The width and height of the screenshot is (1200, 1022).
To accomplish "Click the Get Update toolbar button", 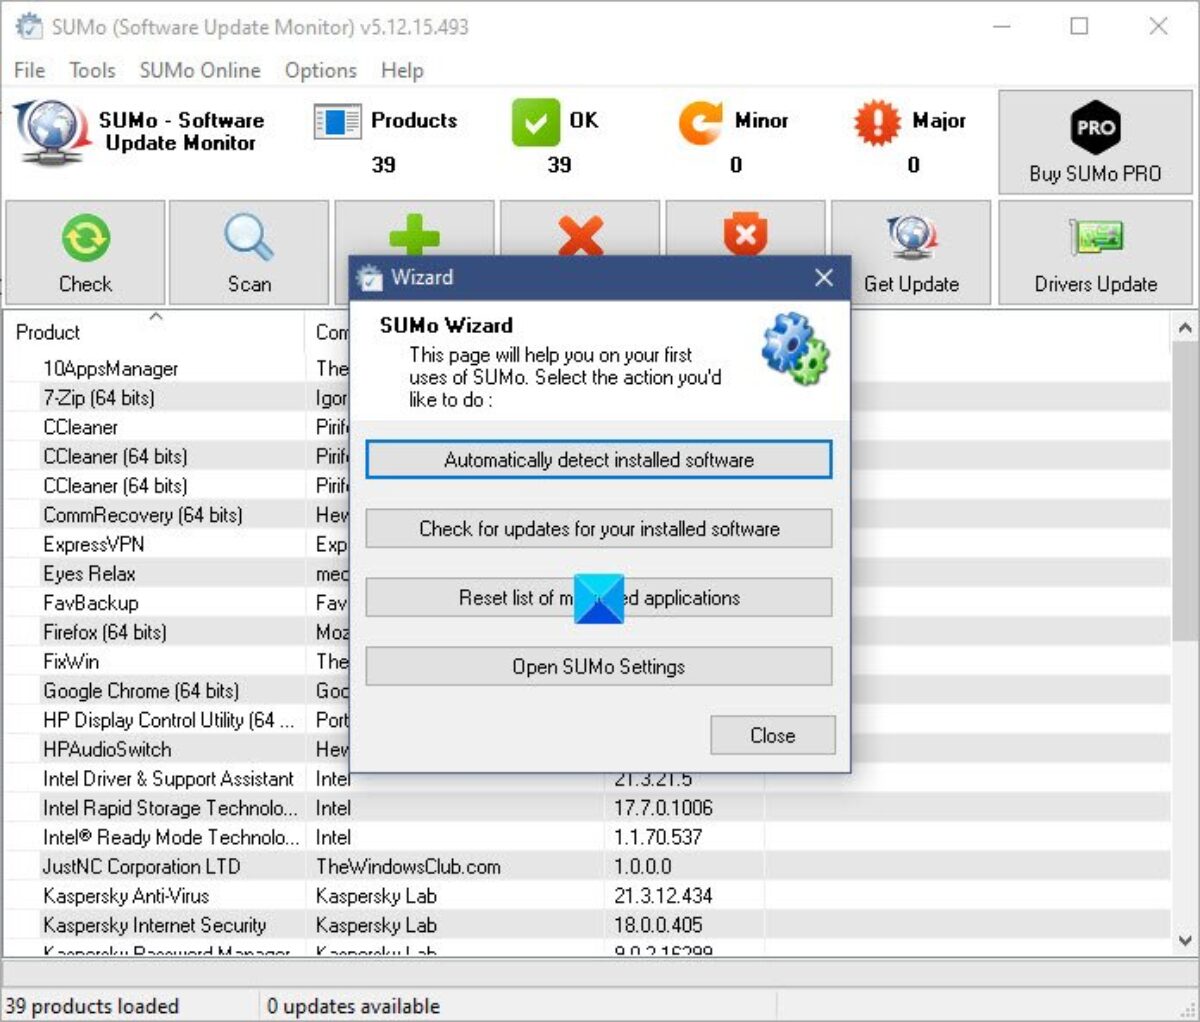I will (911, 253).
